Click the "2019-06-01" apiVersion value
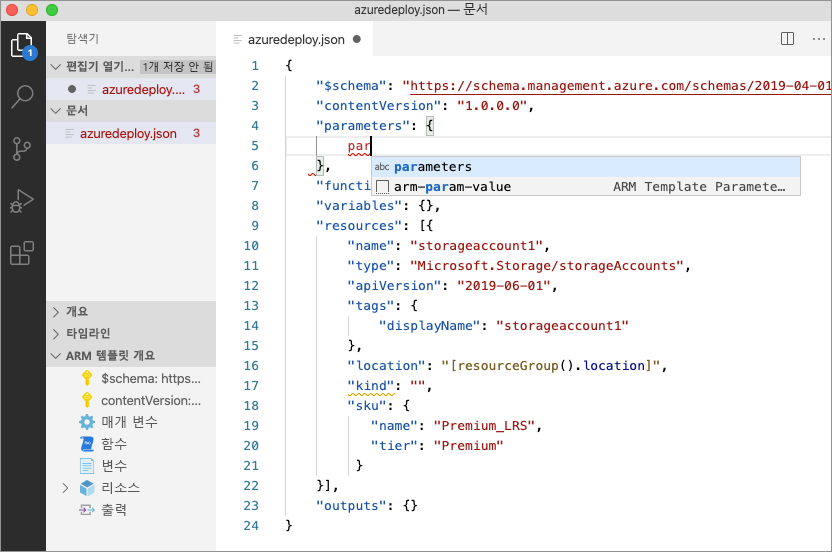The image size is (832, 552). point(504,286)
